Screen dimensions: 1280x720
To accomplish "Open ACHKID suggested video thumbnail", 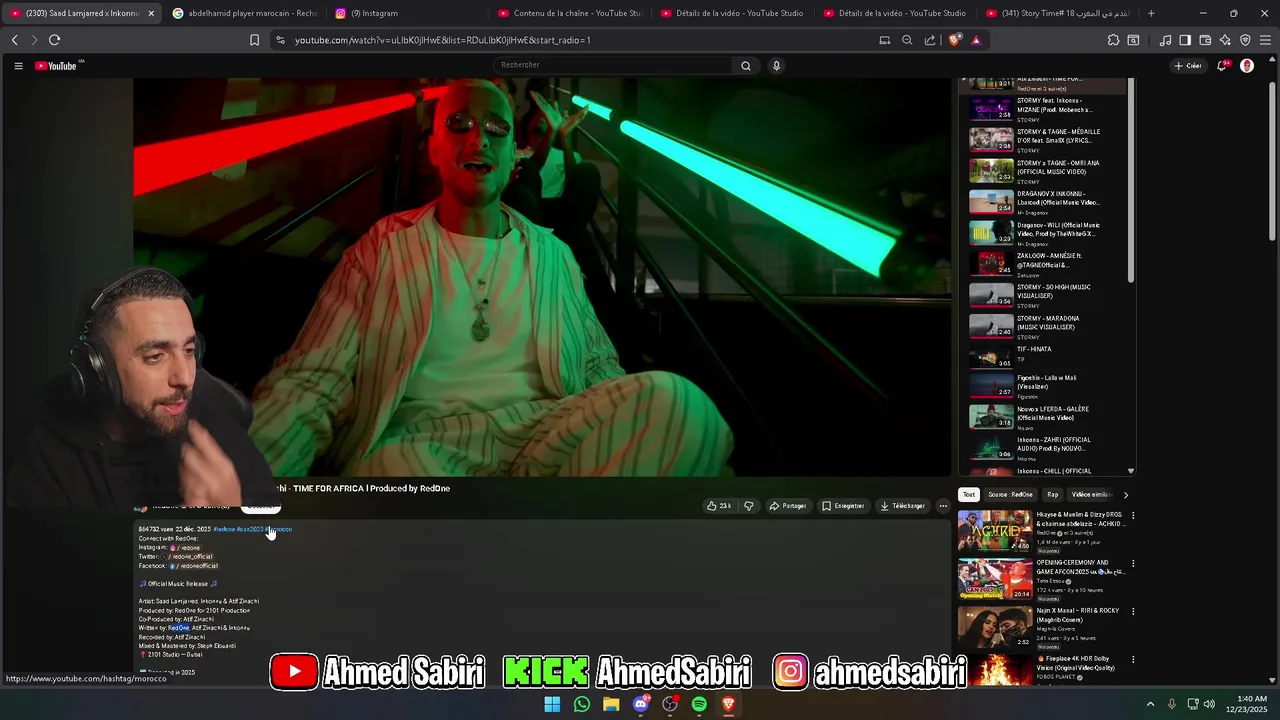I will pyautogui.click(x=994, y=531).
